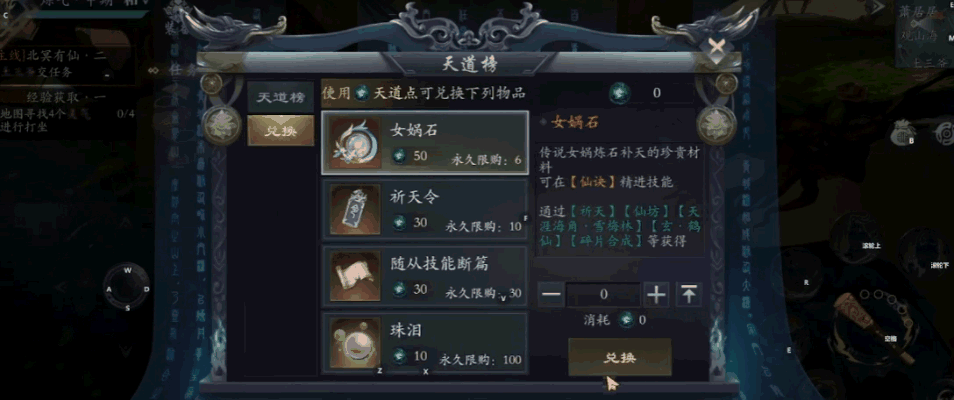Select the 兑换 side tab
The width and height of the screenshot is (954, 400).
click(280, 131)
